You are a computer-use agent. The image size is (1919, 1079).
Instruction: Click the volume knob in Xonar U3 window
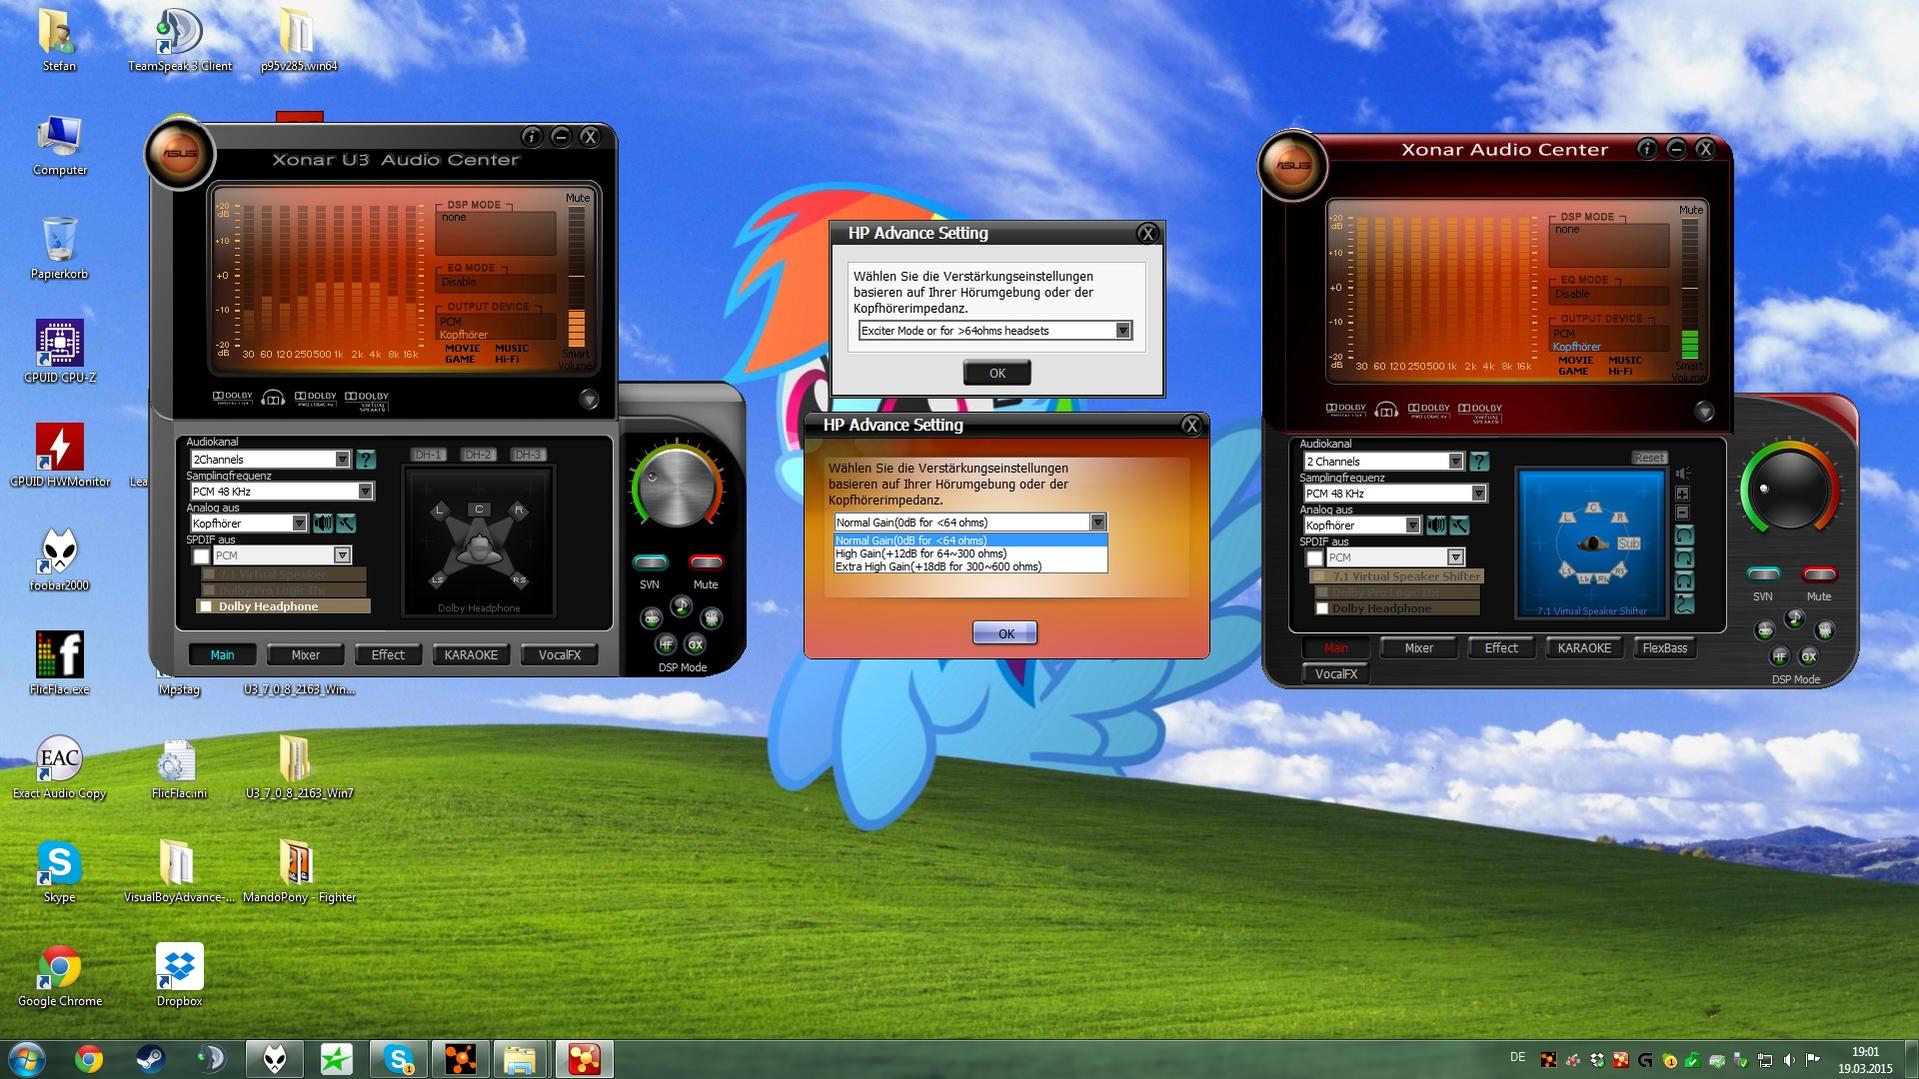(x=677, y=489)
